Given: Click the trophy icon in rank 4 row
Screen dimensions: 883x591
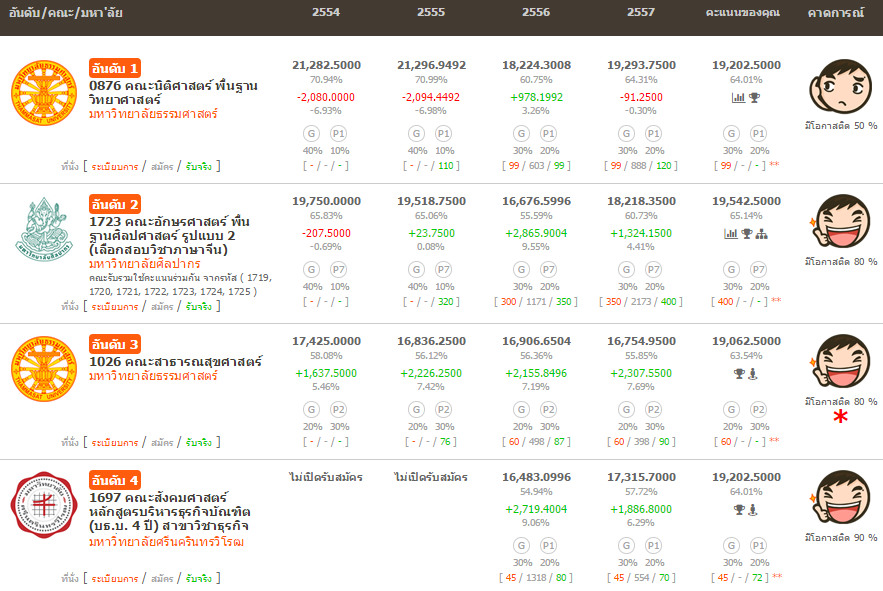Looking at the screenshot, I should pyautogui.click(x=739, y=509).
